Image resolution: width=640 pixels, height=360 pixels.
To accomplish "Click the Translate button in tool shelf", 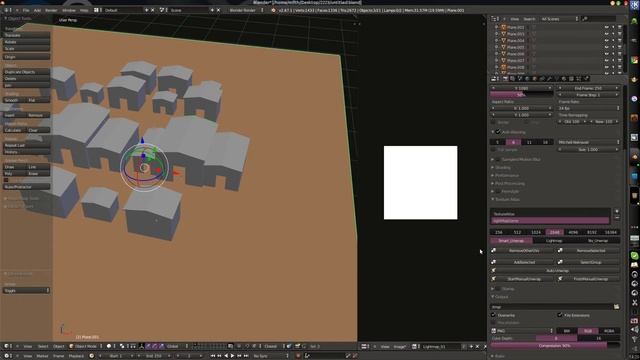I will pyautogui.click(x=27, y=36).
